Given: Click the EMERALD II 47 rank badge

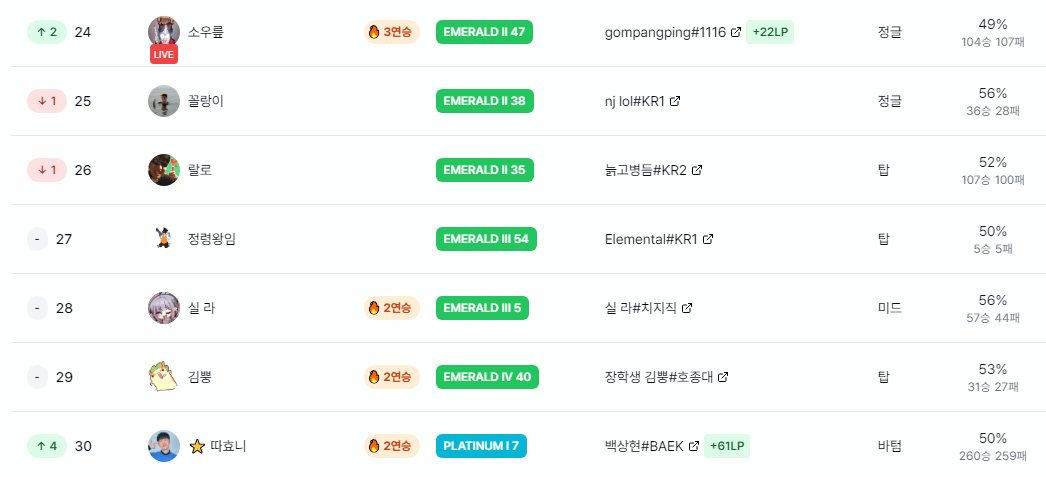Looking at the screenshot, I should tap(484, 32).
